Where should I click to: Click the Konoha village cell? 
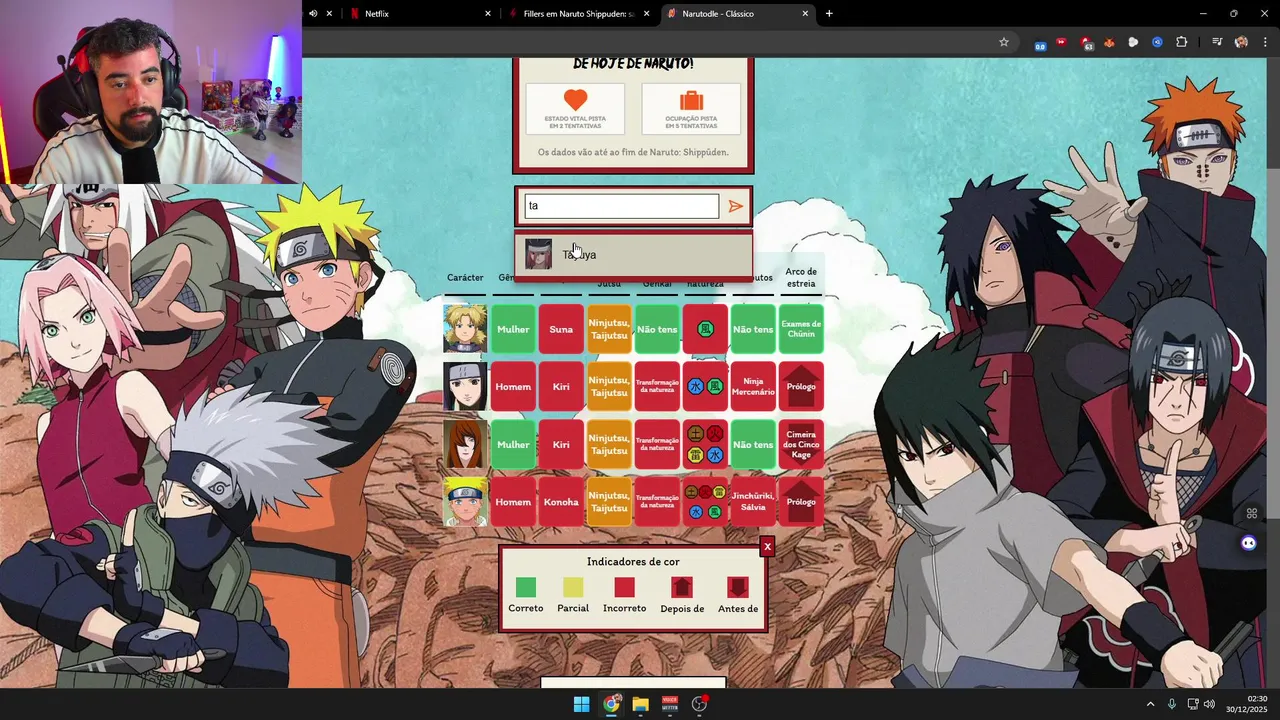pyautogui.click(x=561, y=502)
